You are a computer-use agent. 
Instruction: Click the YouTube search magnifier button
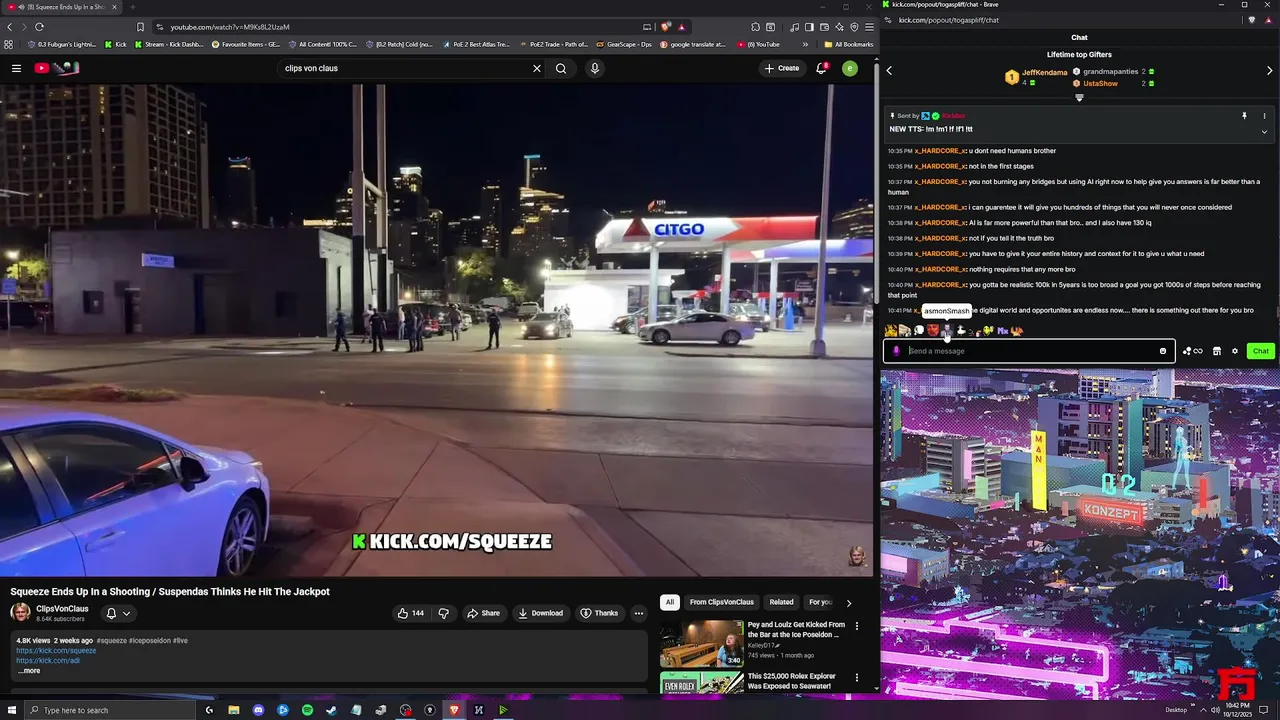pos(561,68)
